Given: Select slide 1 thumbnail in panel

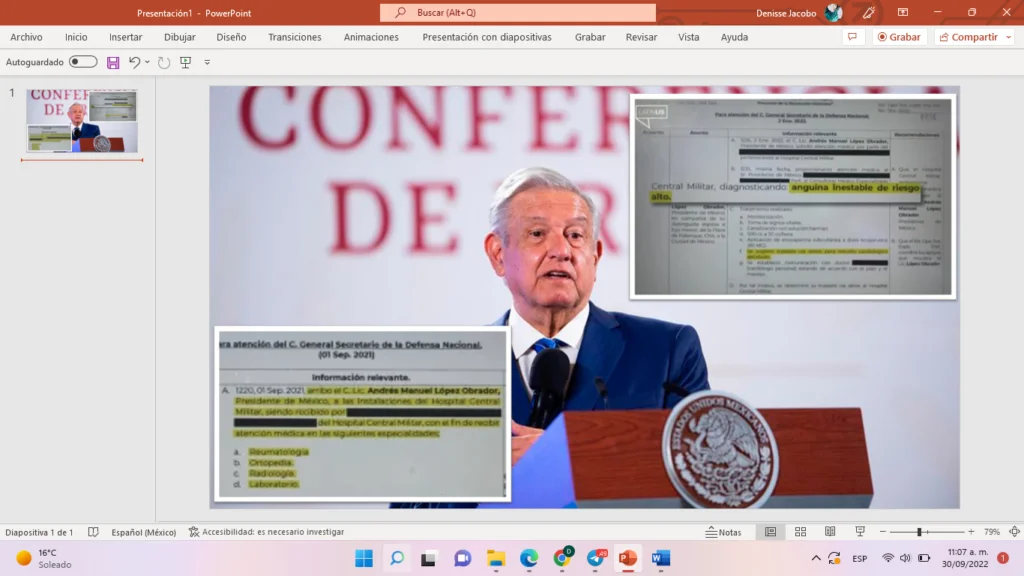Looking at the screenshot, I should pos(82,121).
